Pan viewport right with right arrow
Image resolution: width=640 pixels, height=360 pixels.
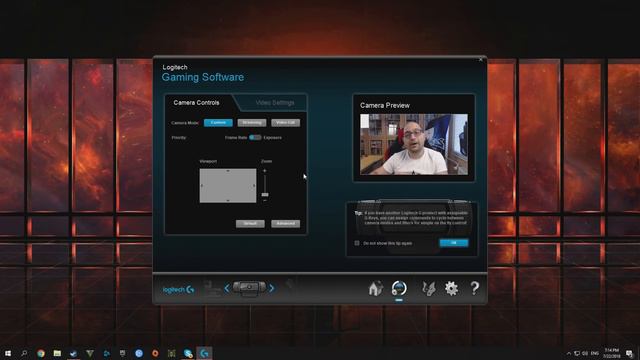click(x=254, y=186)
